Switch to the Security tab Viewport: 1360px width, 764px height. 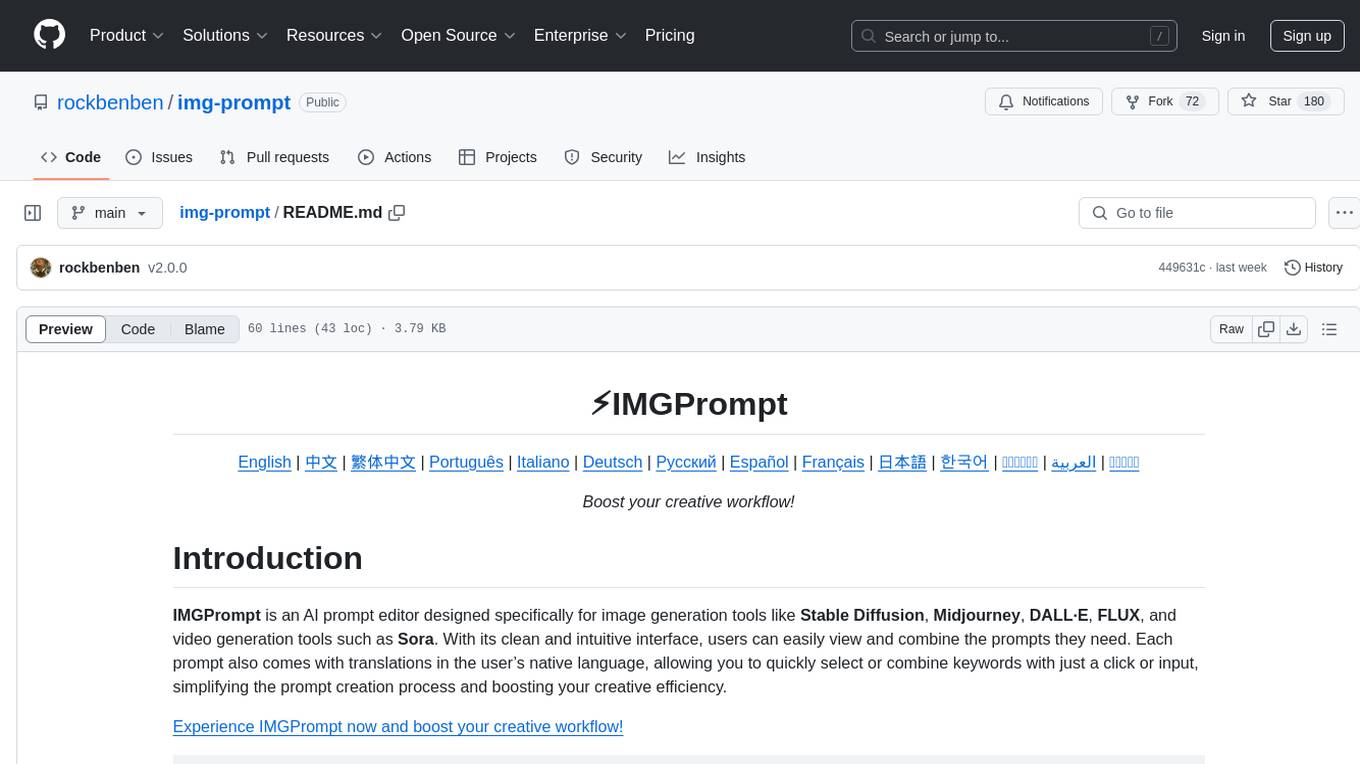(603, 157)
